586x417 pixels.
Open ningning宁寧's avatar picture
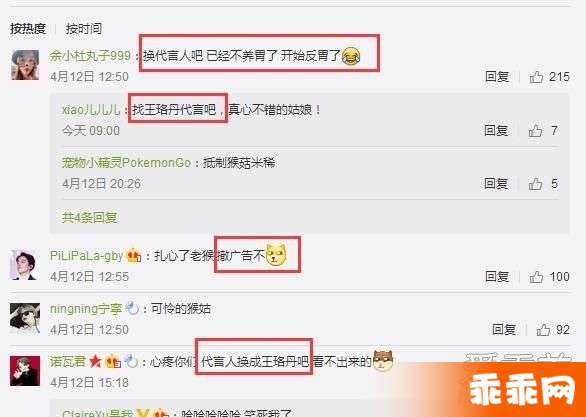(25, 318)
